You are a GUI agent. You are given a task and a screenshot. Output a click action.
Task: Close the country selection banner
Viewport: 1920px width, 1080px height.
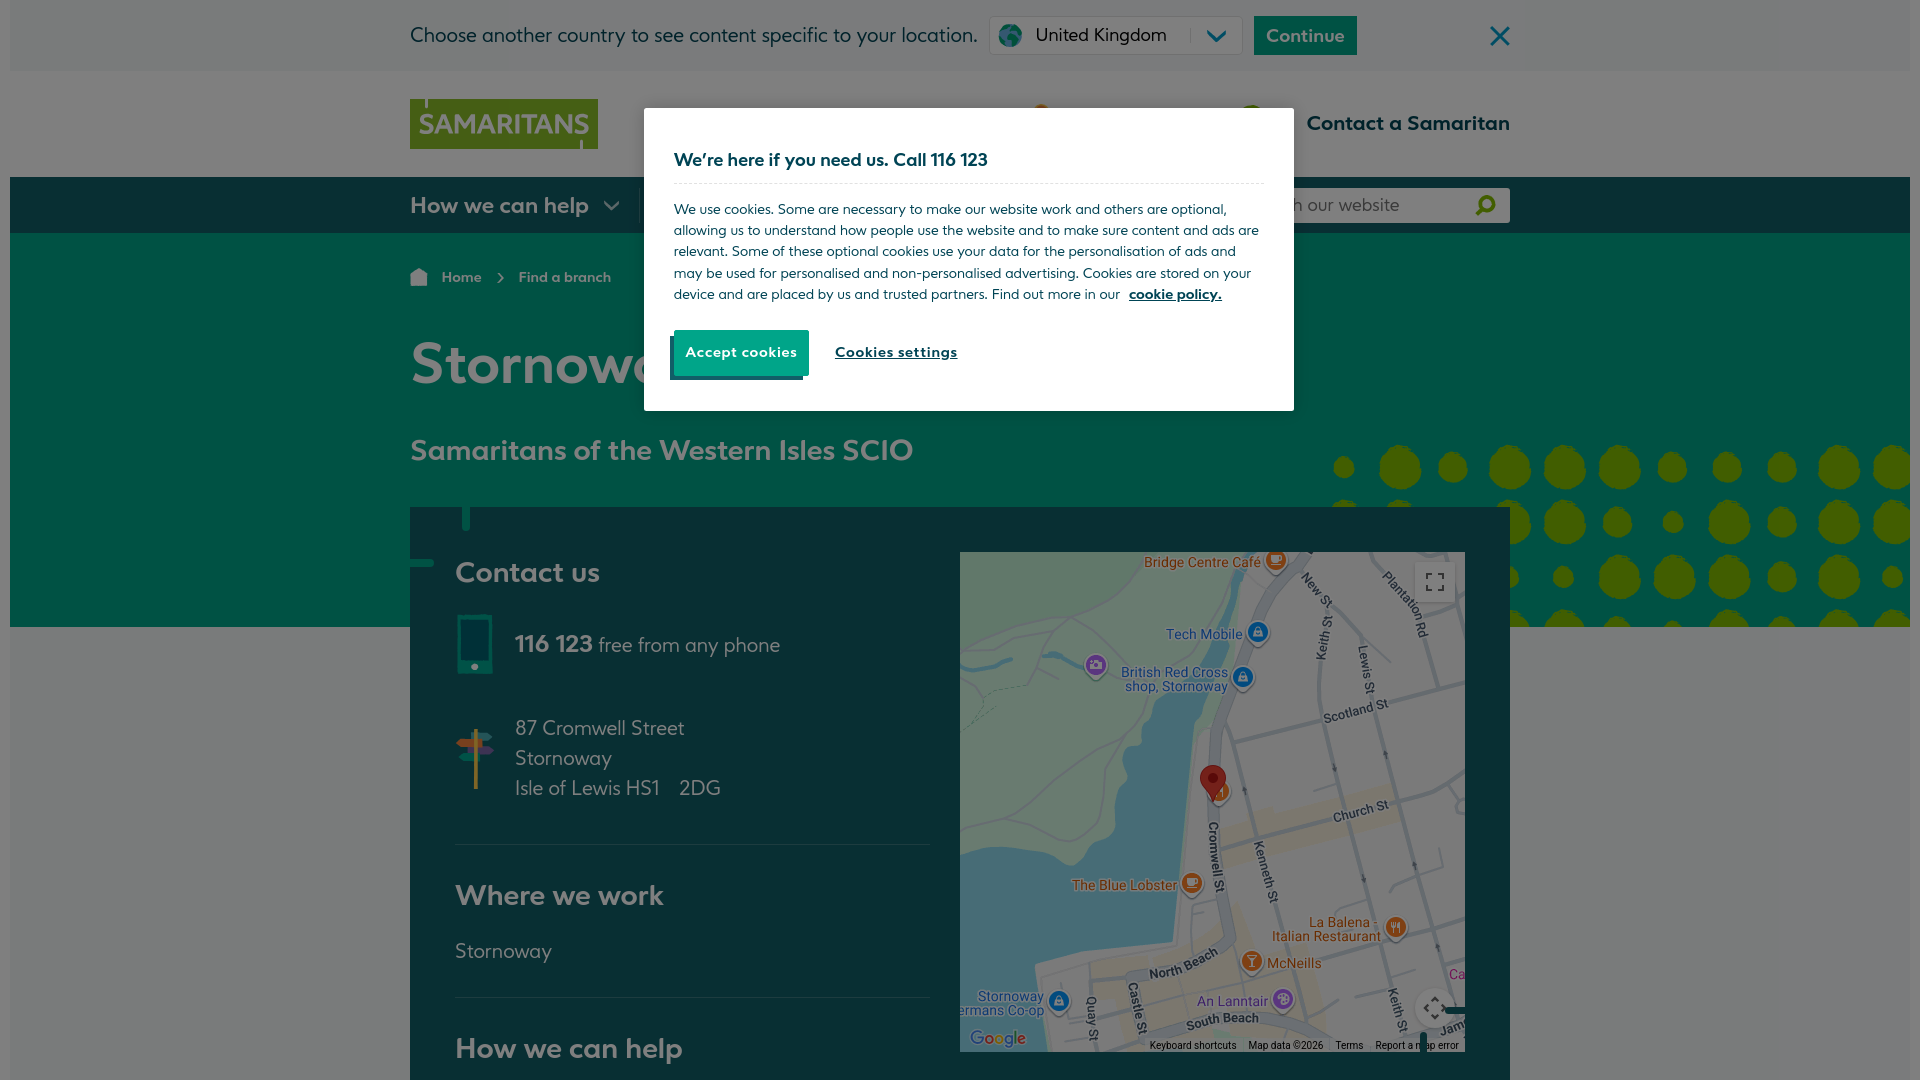tap(1499, 36)
